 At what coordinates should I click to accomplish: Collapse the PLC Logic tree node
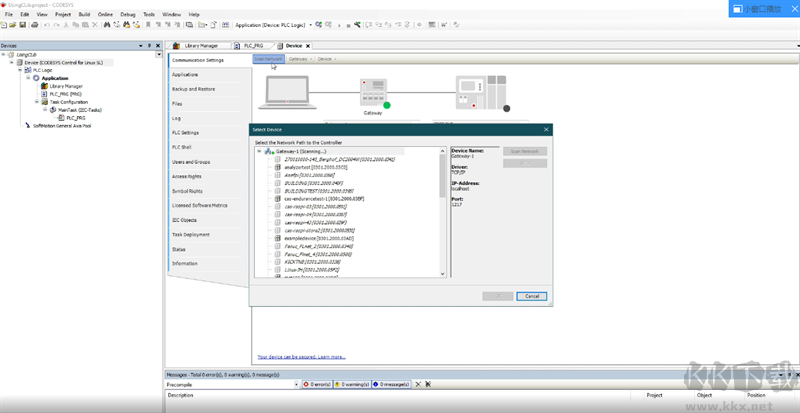point(21,69)
